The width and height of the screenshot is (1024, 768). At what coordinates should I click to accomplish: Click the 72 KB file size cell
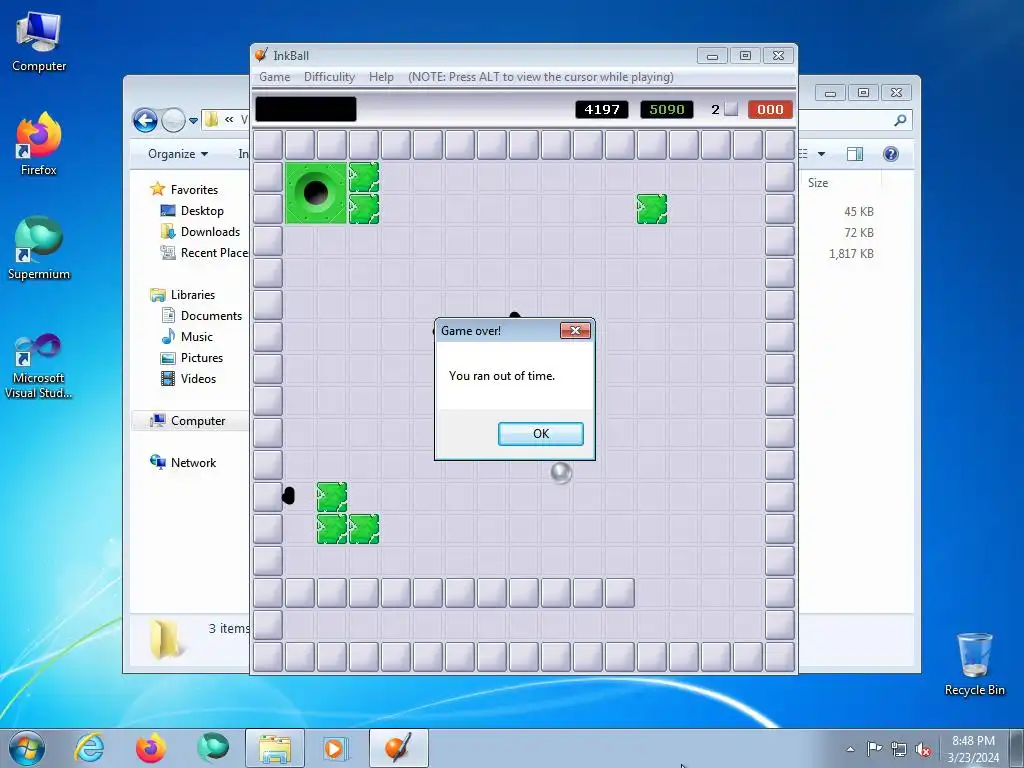pyautogui.click(x=859, y=232)
